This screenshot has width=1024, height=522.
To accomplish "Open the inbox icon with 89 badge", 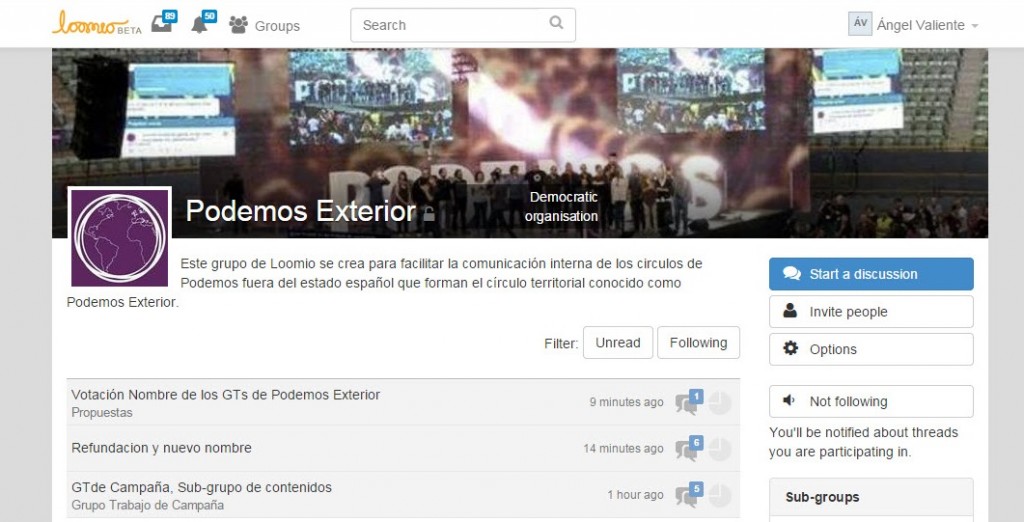I will [164, 22].
